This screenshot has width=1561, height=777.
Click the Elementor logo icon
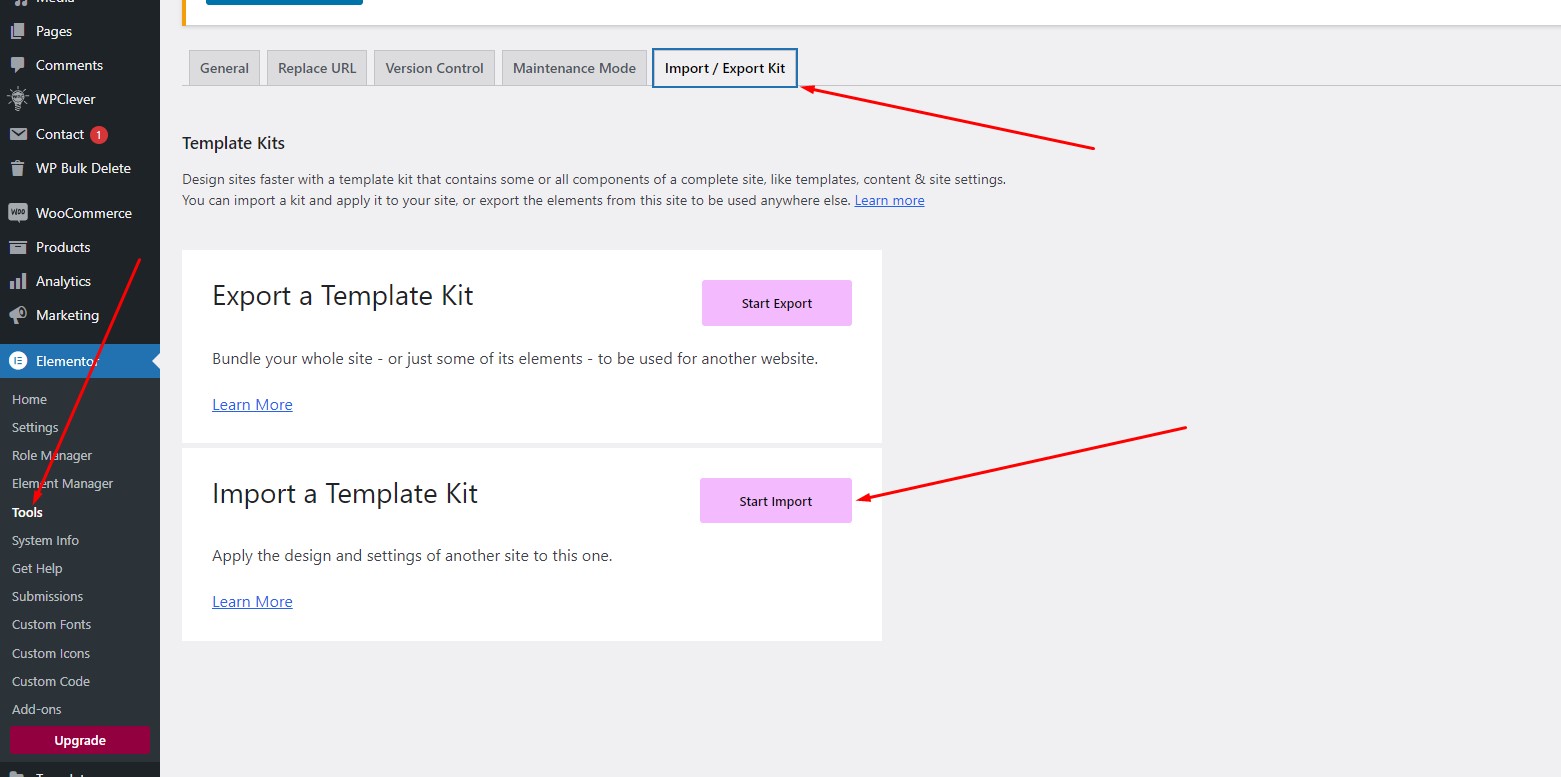pyautogui.click(x=18, y=361)
